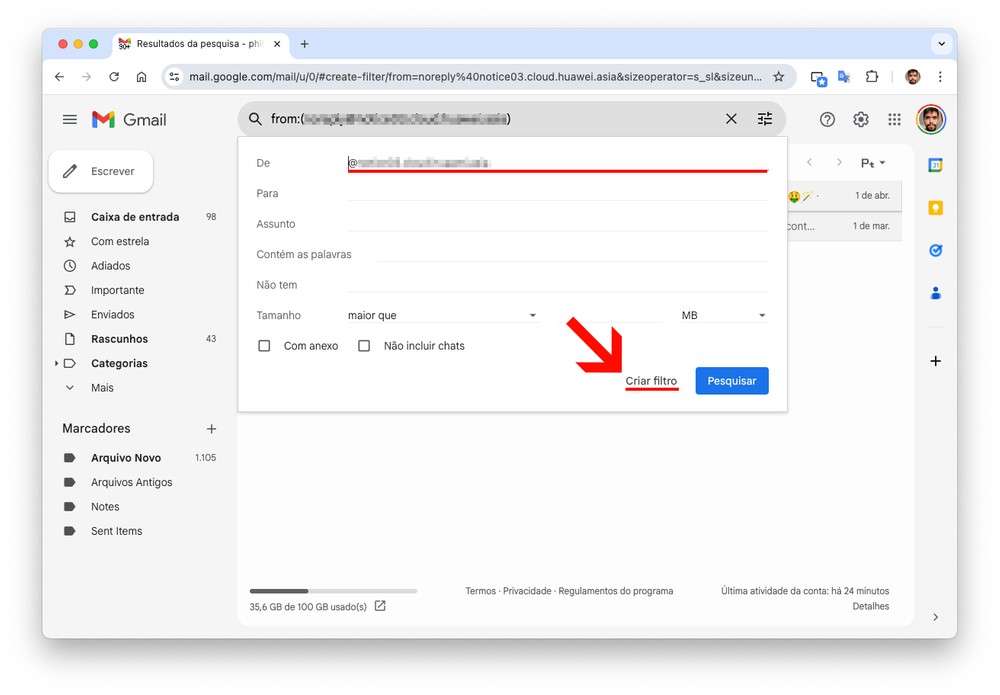Open Google Calendar in side panel
Image resolution: width=1000 pixels, height=695 pixels.
[935, 165]
